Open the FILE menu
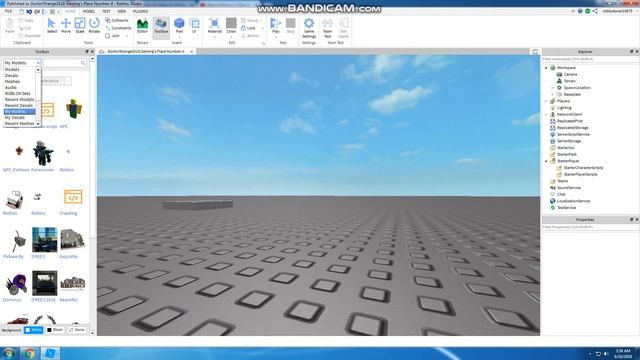640x360 pixels. tap(8, 11)
